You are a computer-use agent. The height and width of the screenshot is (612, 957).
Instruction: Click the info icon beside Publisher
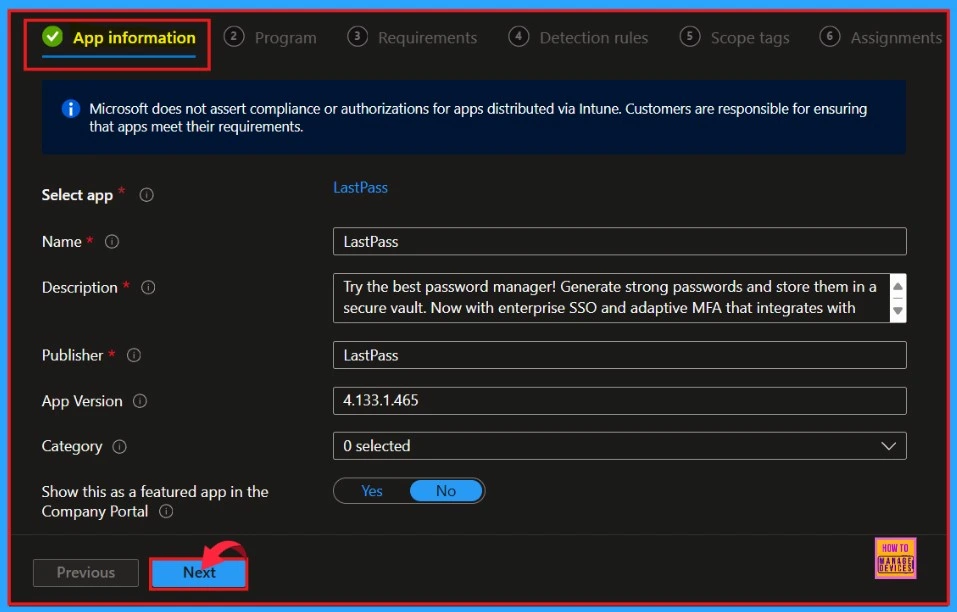coord(134,355)
